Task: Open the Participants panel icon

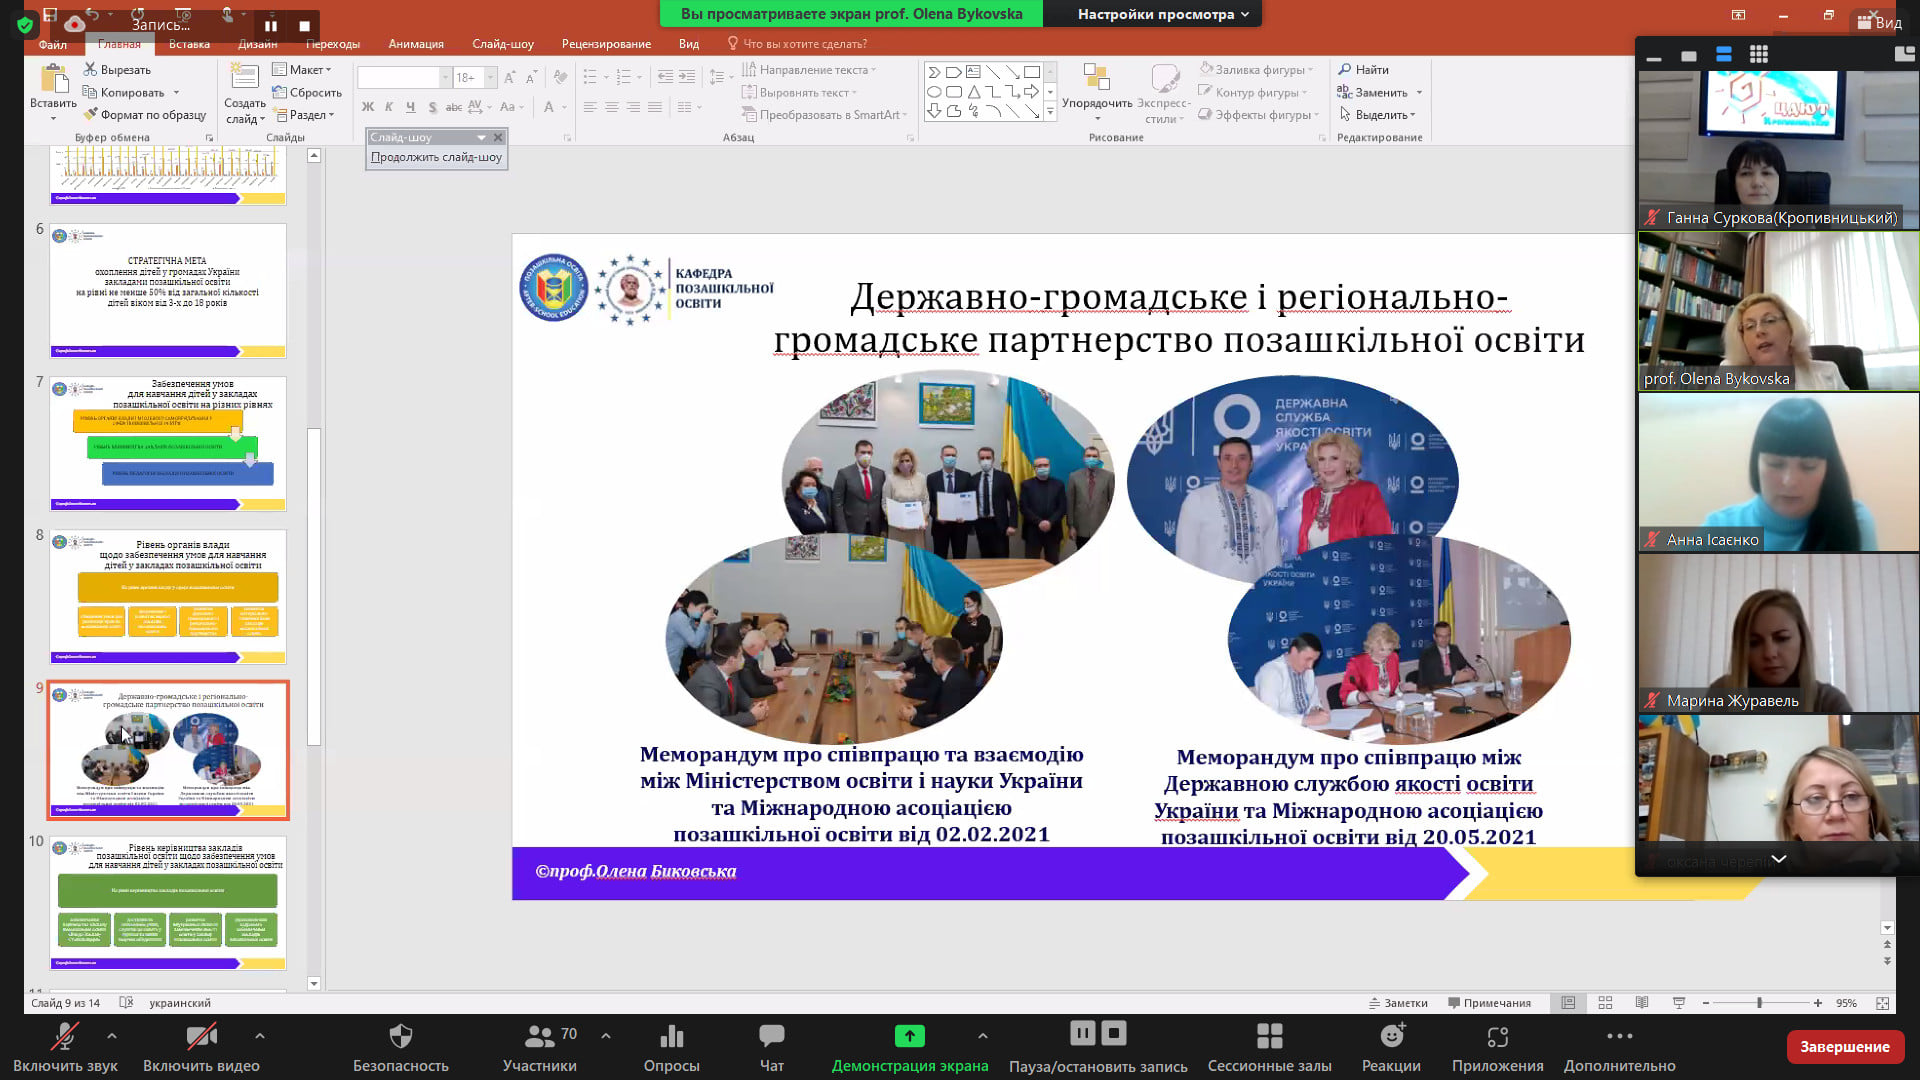Action: tap(540, 1036)
